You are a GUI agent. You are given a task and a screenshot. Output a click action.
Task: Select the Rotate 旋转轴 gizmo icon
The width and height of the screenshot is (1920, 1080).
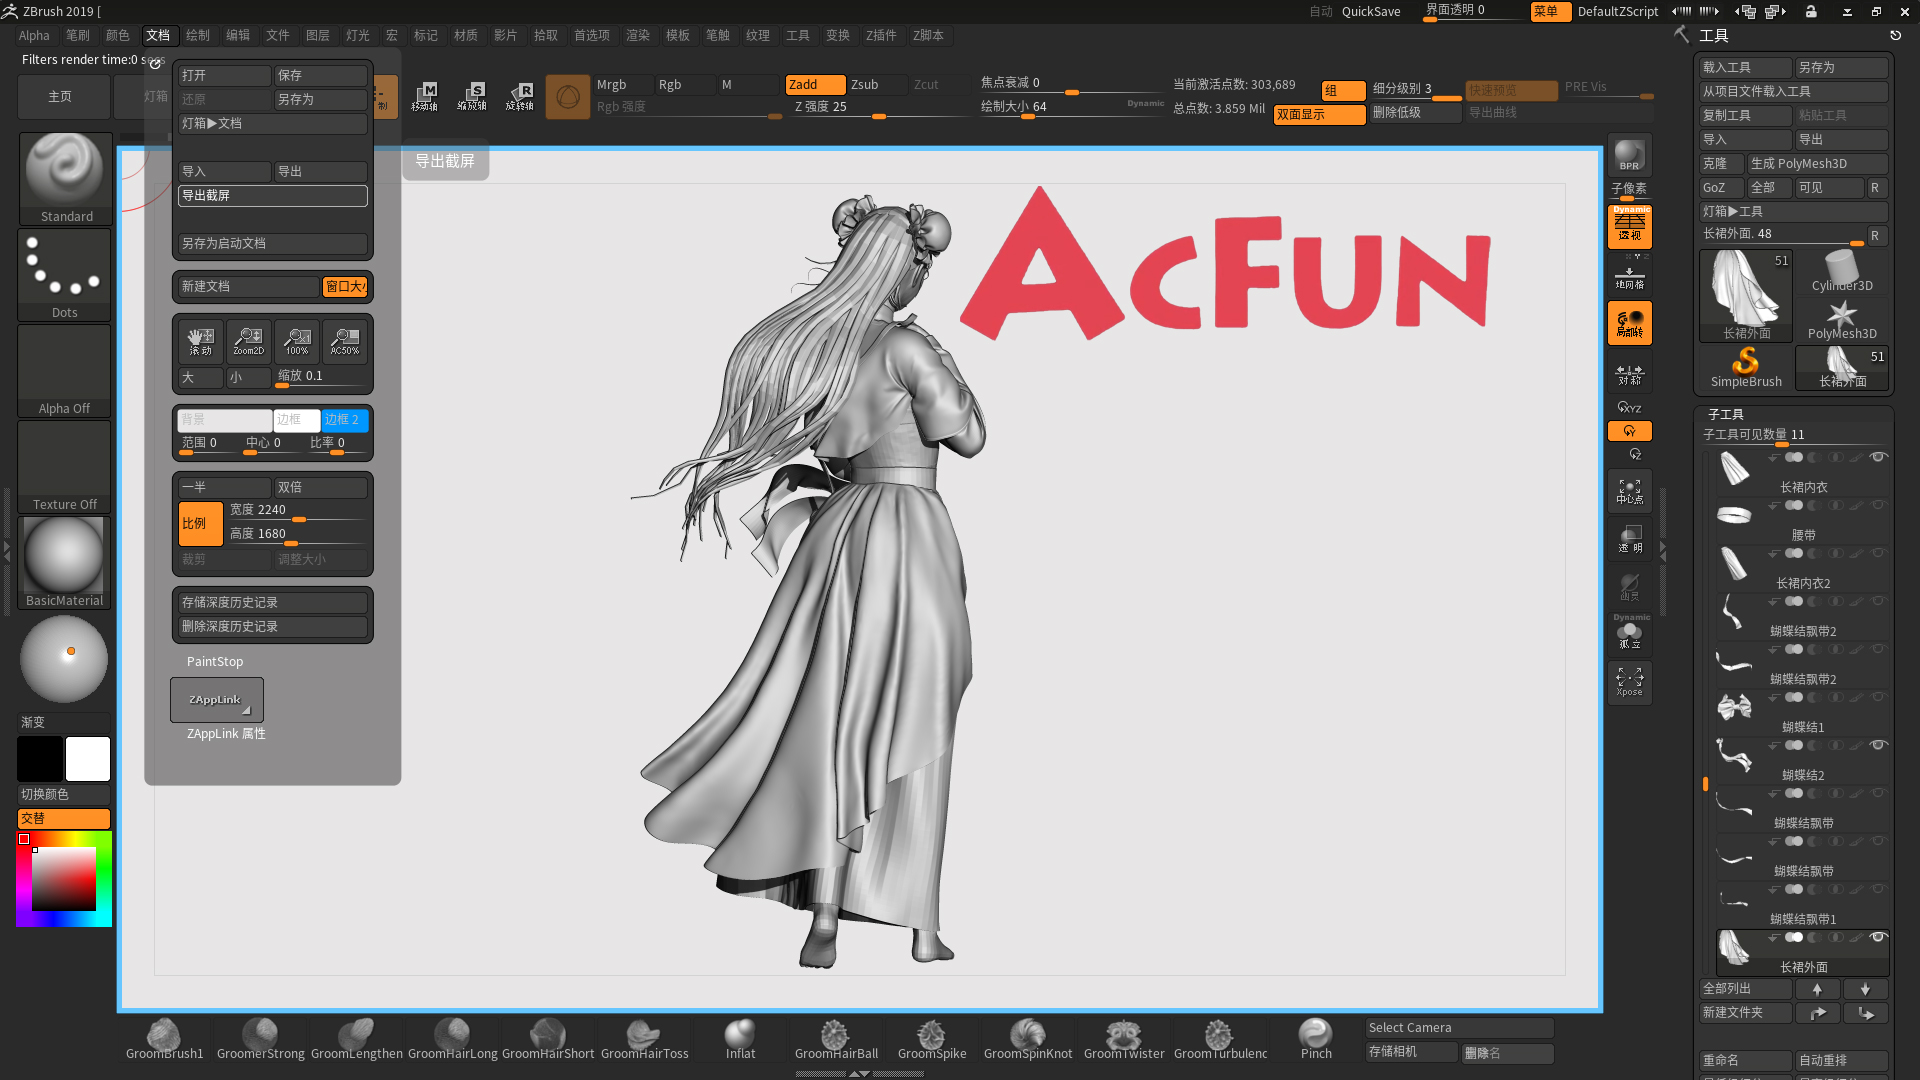point(520,97)
